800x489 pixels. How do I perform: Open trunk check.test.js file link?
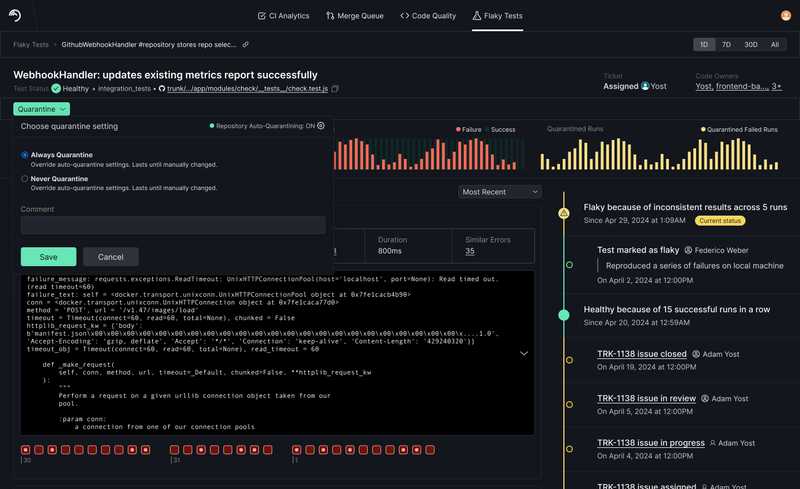click(x=247, y=88)
